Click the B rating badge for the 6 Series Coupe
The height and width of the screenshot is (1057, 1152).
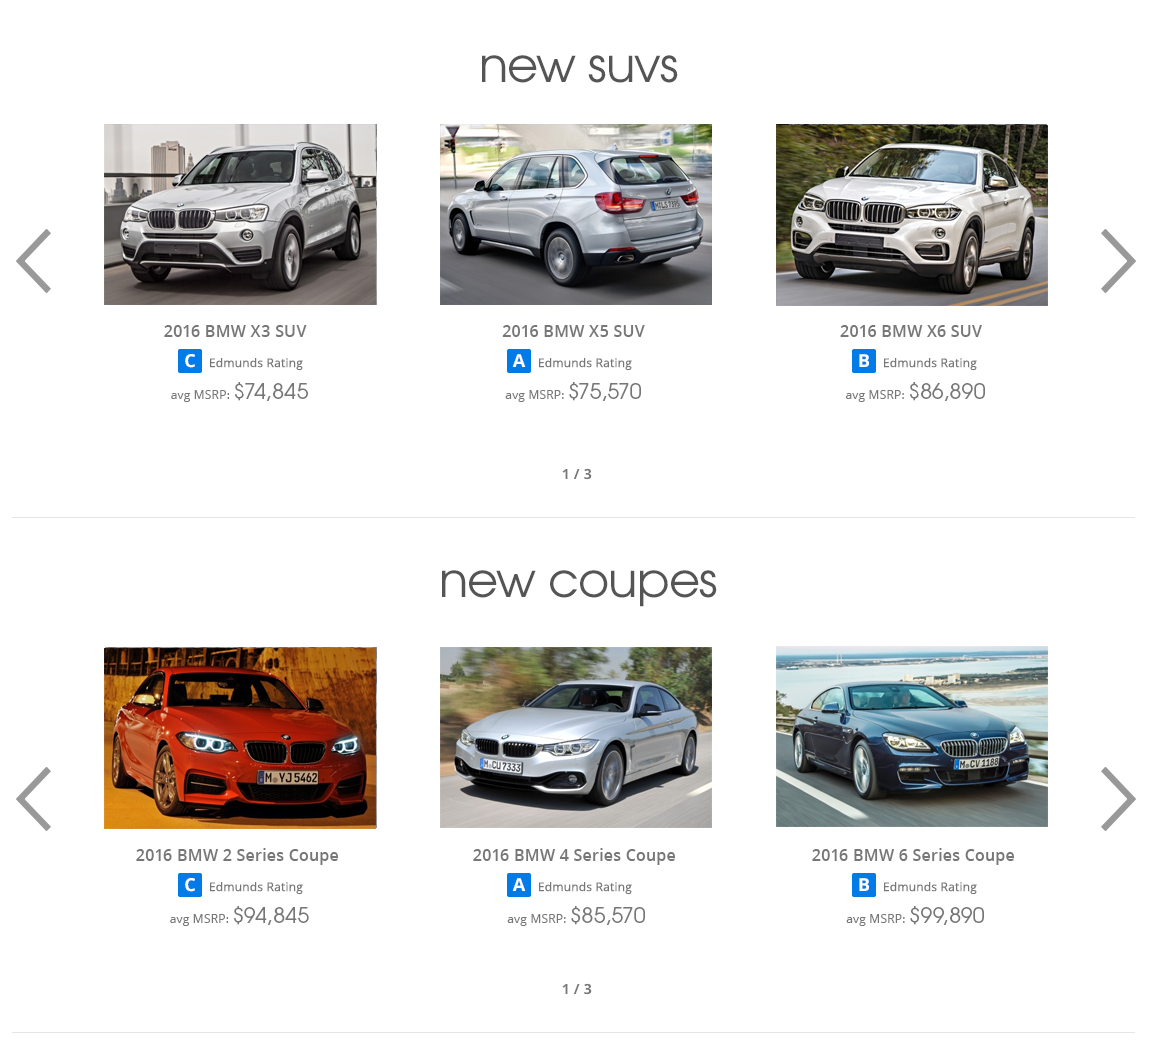(x=863, y=885)
